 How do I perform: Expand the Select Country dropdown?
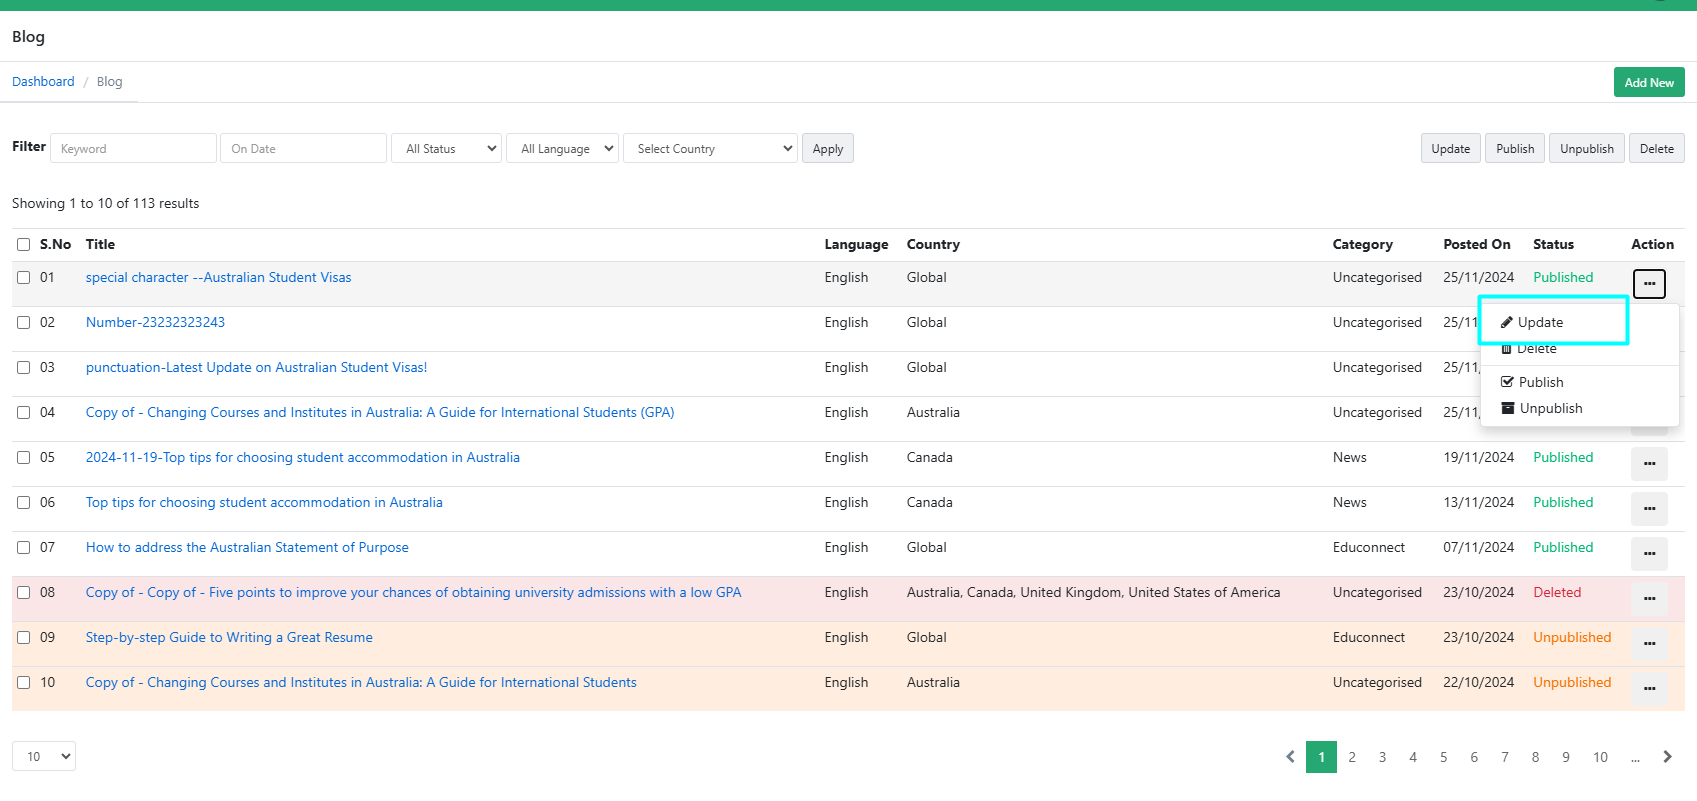pyautogui.click(x=710, y=149)
